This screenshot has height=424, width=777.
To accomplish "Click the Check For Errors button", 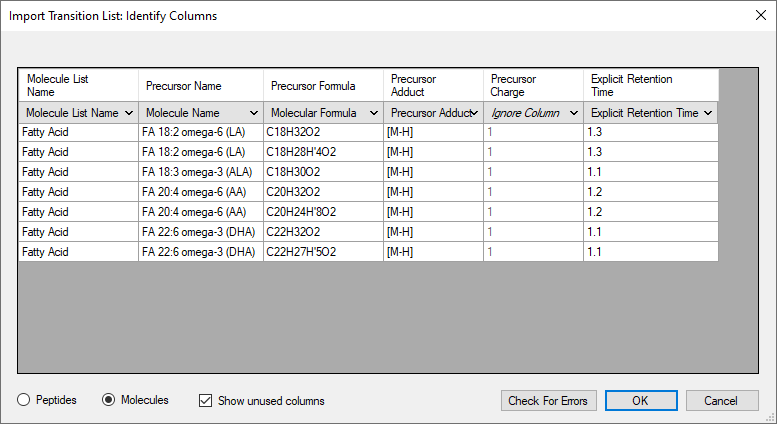I will 549,400.
